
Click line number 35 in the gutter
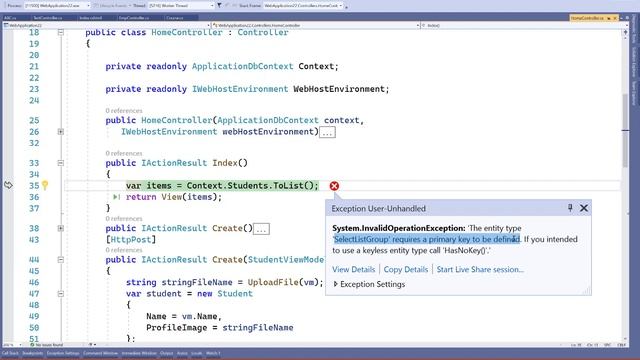pos(34,186)
